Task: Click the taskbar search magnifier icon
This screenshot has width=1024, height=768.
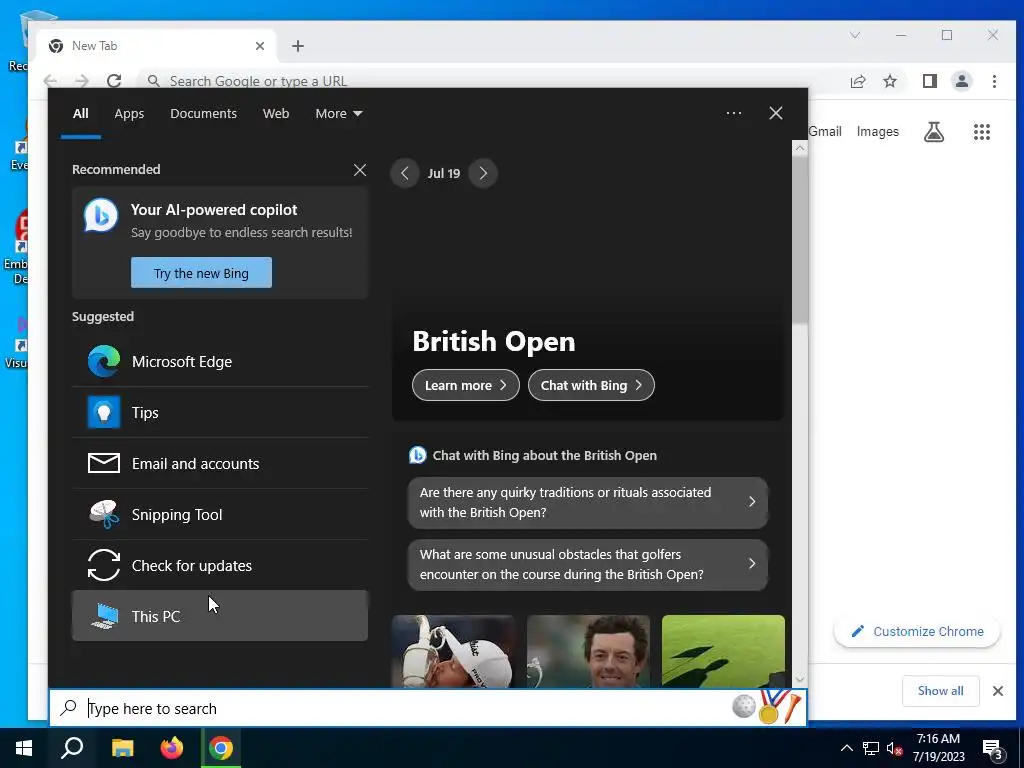Action: [72, 748]
